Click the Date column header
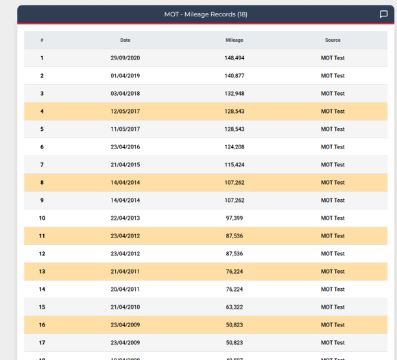Screen dimensions: 397x360 coord(125,40)
